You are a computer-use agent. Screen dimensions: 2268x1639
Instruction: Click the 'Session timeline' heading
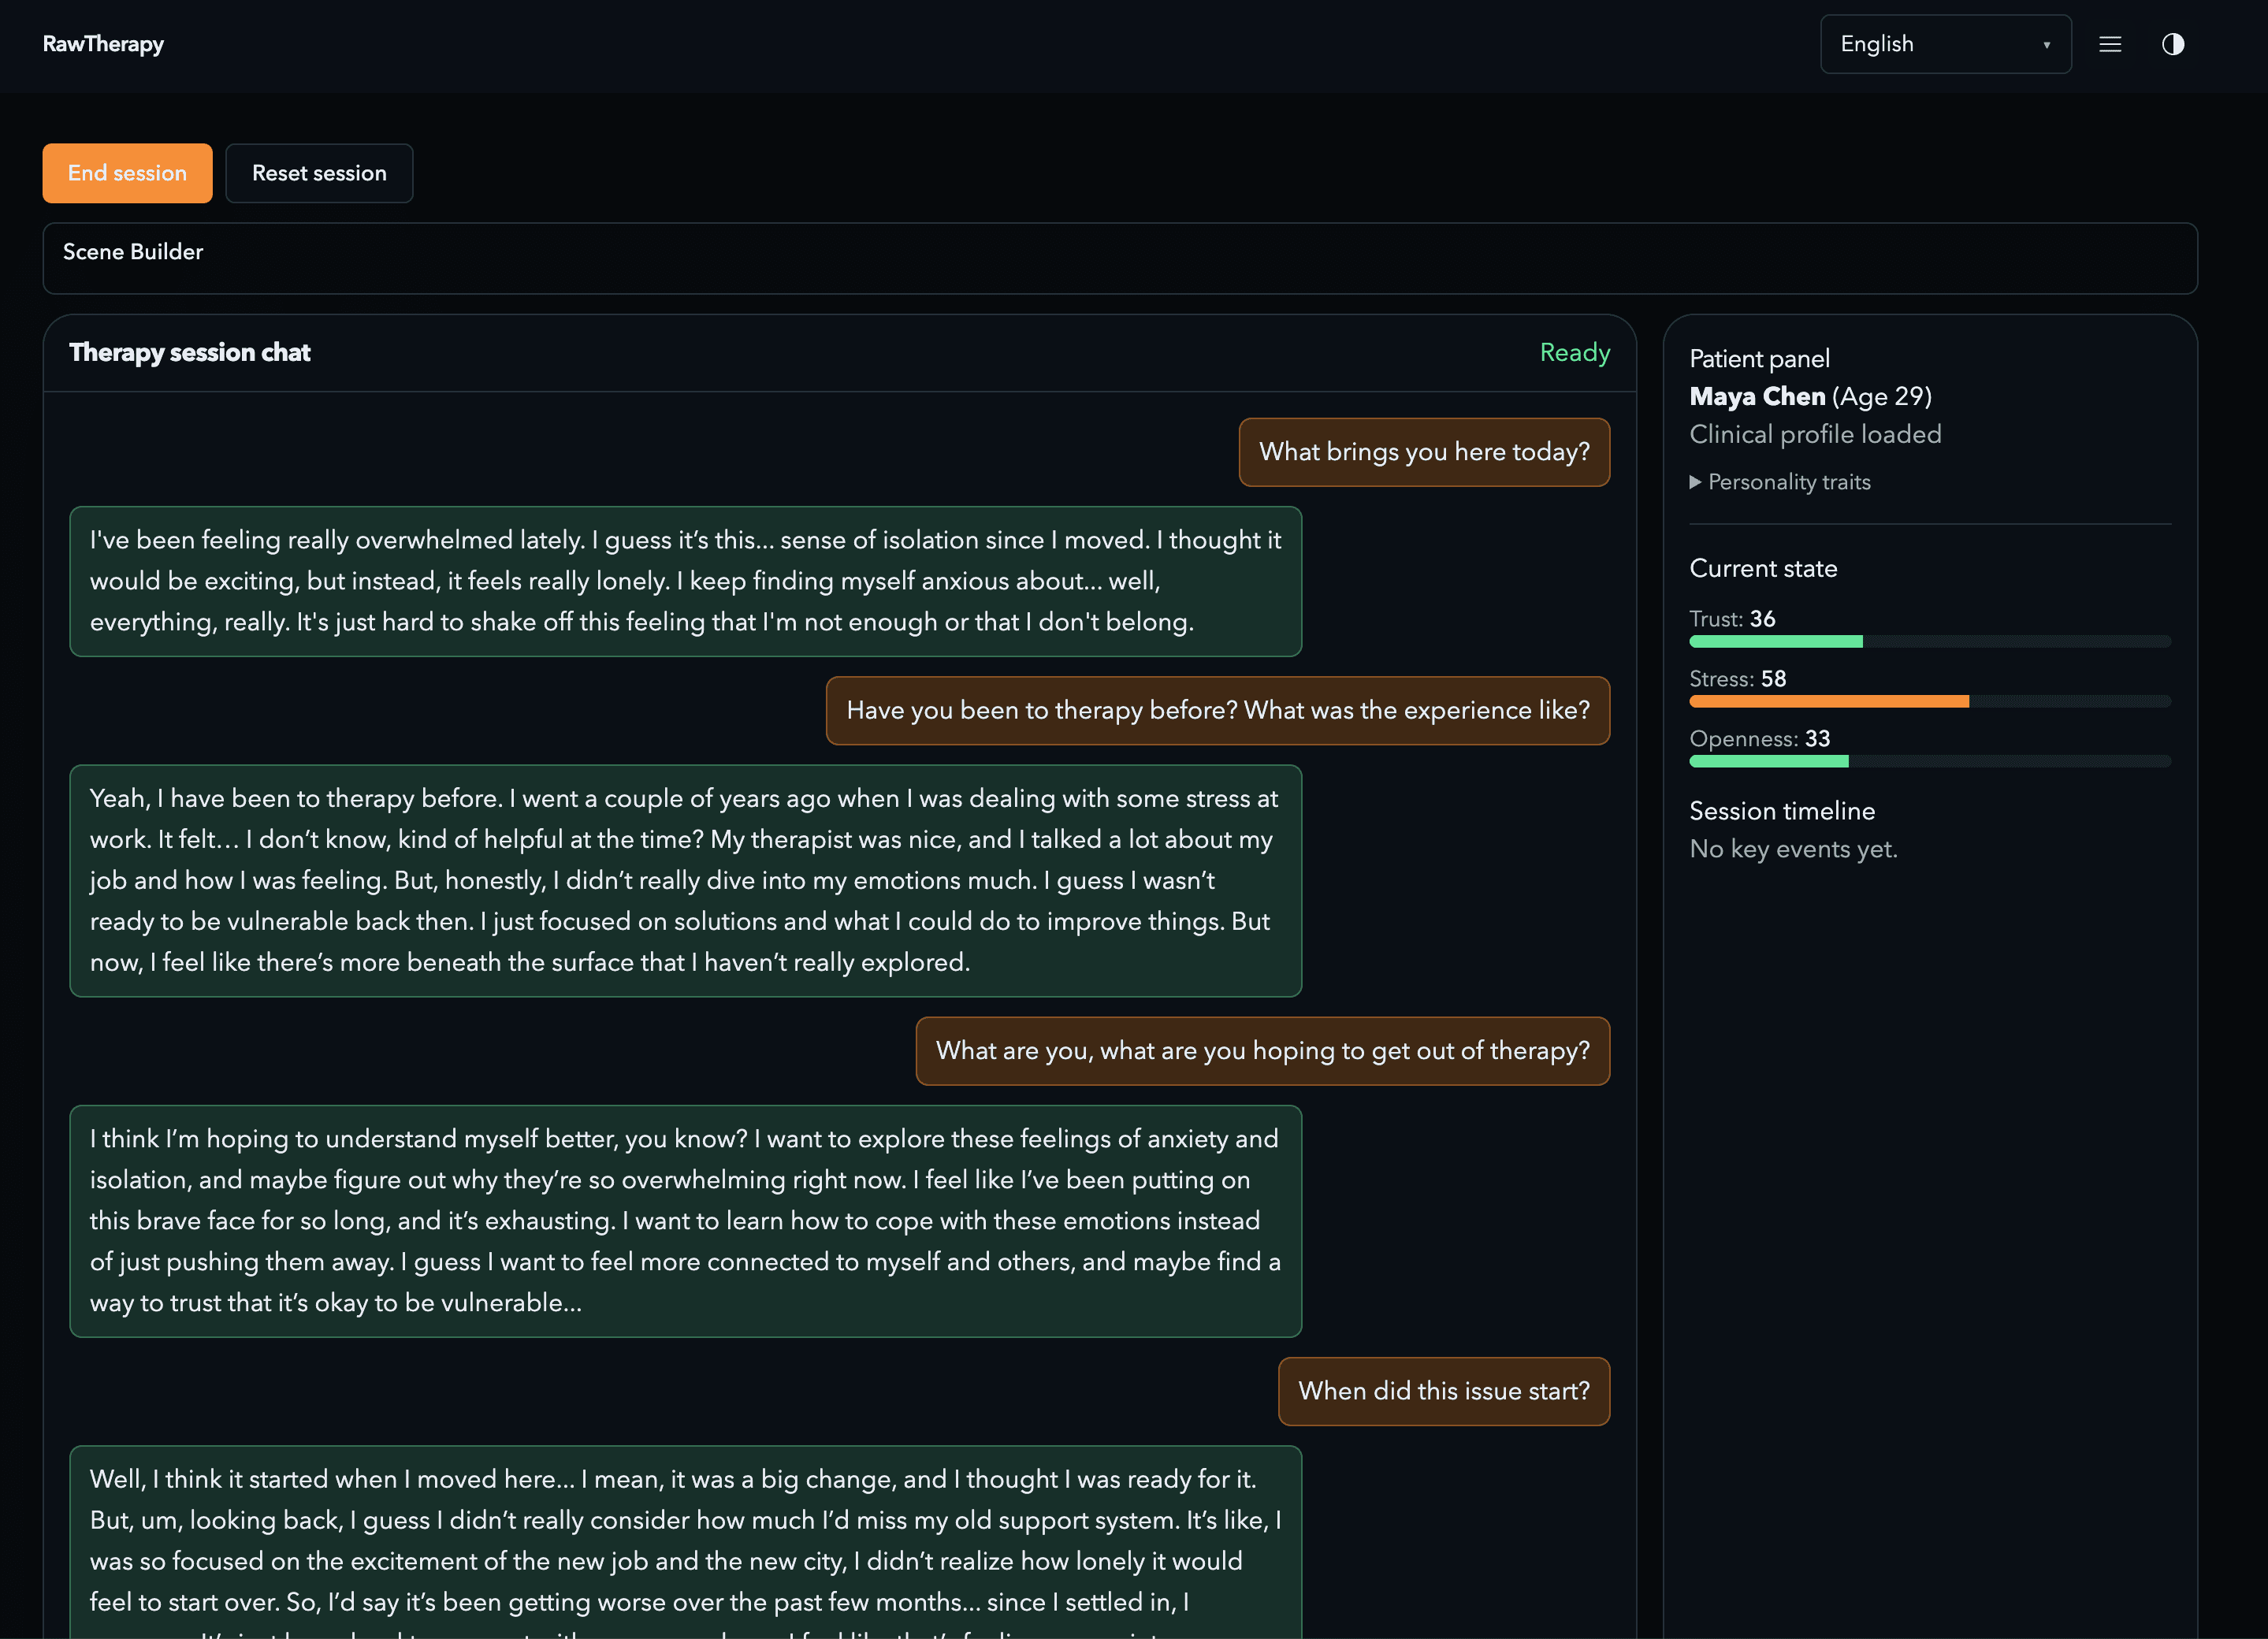point(1782,811)
